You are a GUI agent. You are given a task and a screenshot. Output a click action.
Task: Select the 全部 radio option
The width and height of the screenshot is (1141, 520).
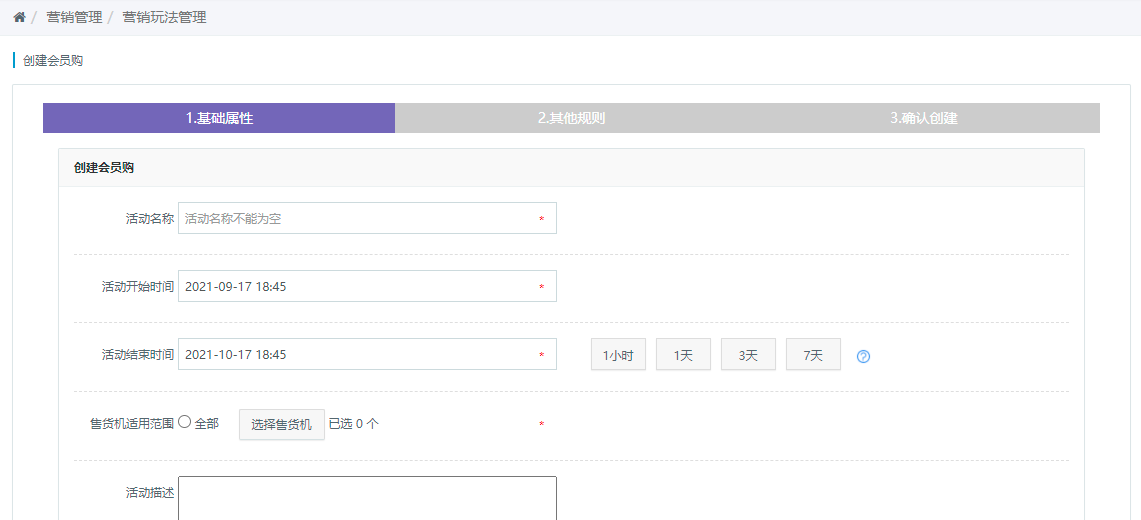click(x=184, y=422)
